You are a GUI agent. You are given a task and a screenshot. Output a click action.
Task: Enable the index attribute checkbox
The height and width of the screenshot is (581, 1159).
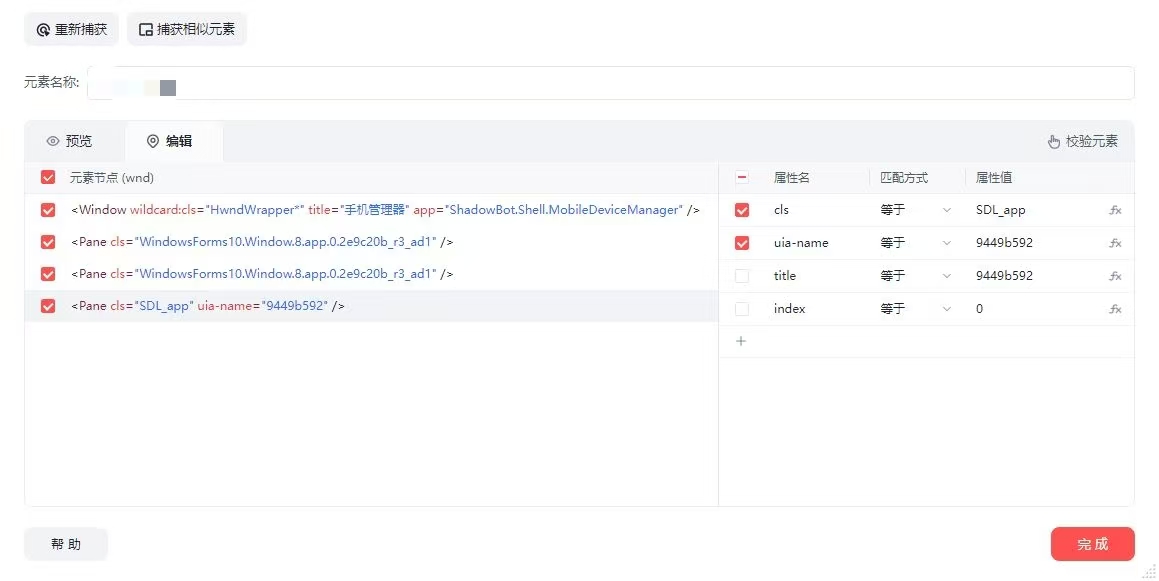tap(741, 309)
